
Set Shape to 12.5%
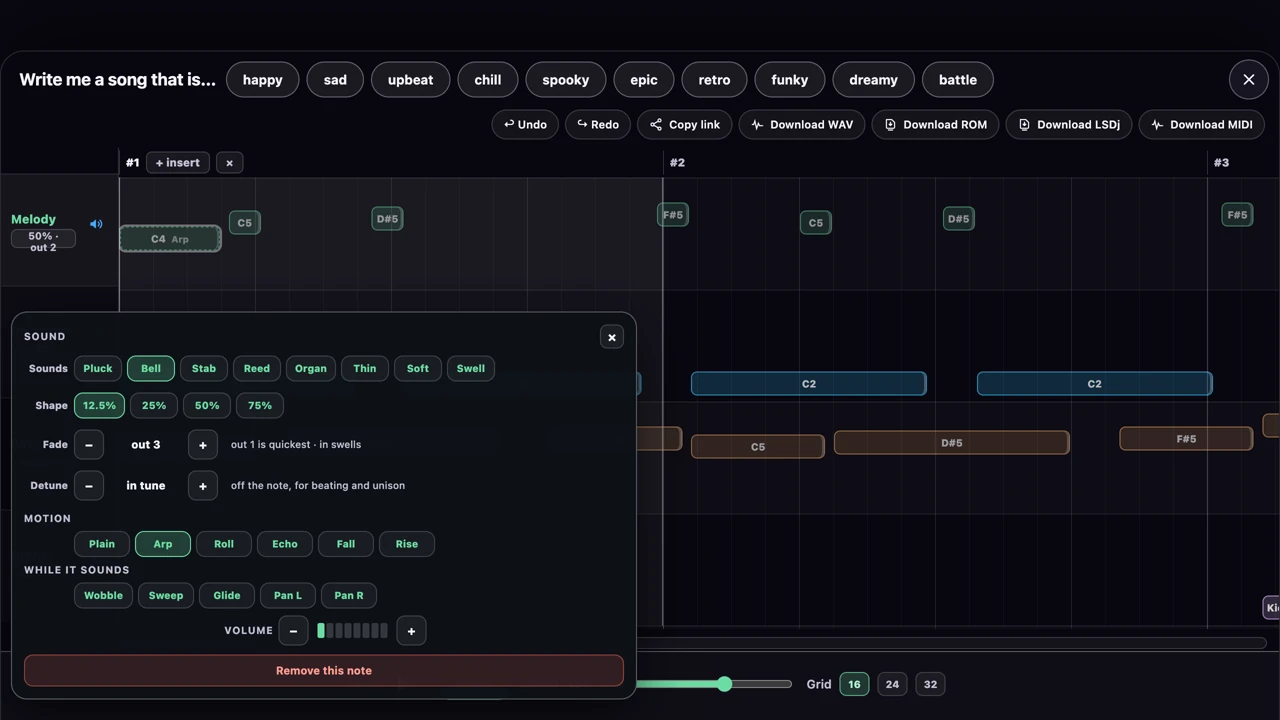coord(100,406)
